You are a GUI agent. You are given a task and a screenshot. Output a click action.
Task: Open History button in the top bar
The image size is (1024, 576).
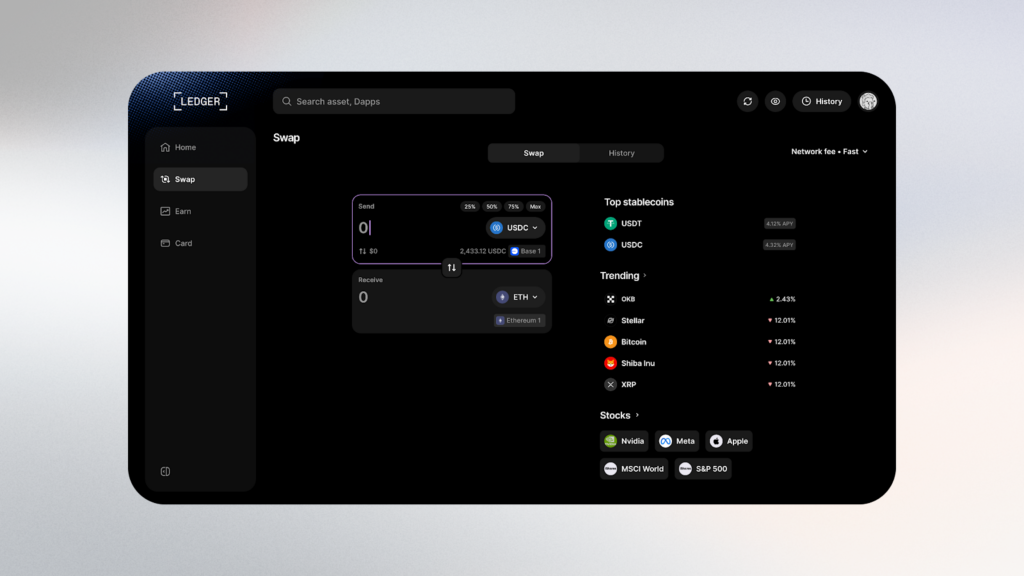click(x=821, y=101)
